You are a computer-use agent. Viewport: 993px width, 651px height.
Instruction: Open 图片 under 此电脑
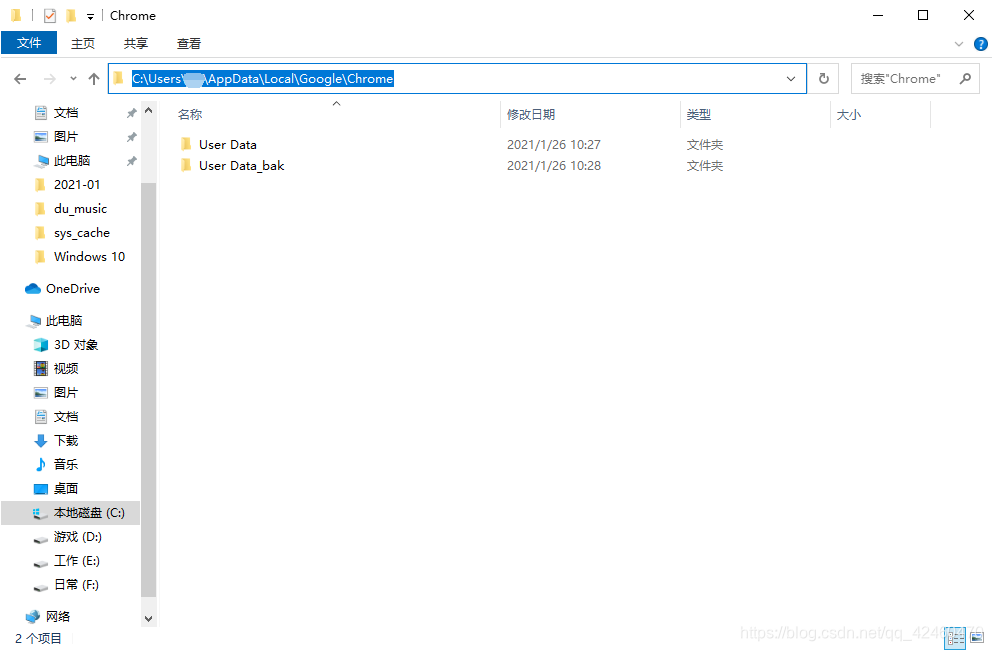[66, 393]
